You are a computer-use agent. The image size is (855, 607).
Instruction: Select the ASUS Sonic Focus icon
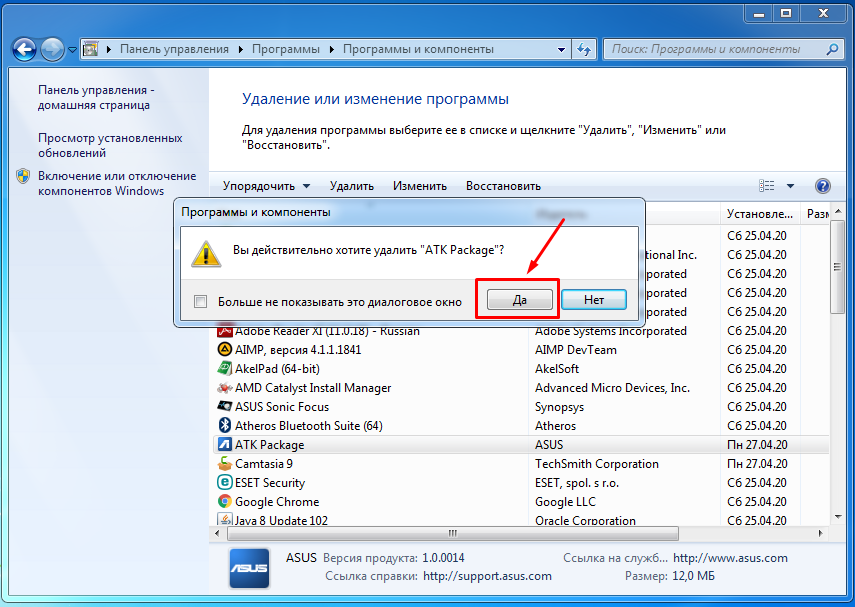pyautogui.click(x=225, y=406)
